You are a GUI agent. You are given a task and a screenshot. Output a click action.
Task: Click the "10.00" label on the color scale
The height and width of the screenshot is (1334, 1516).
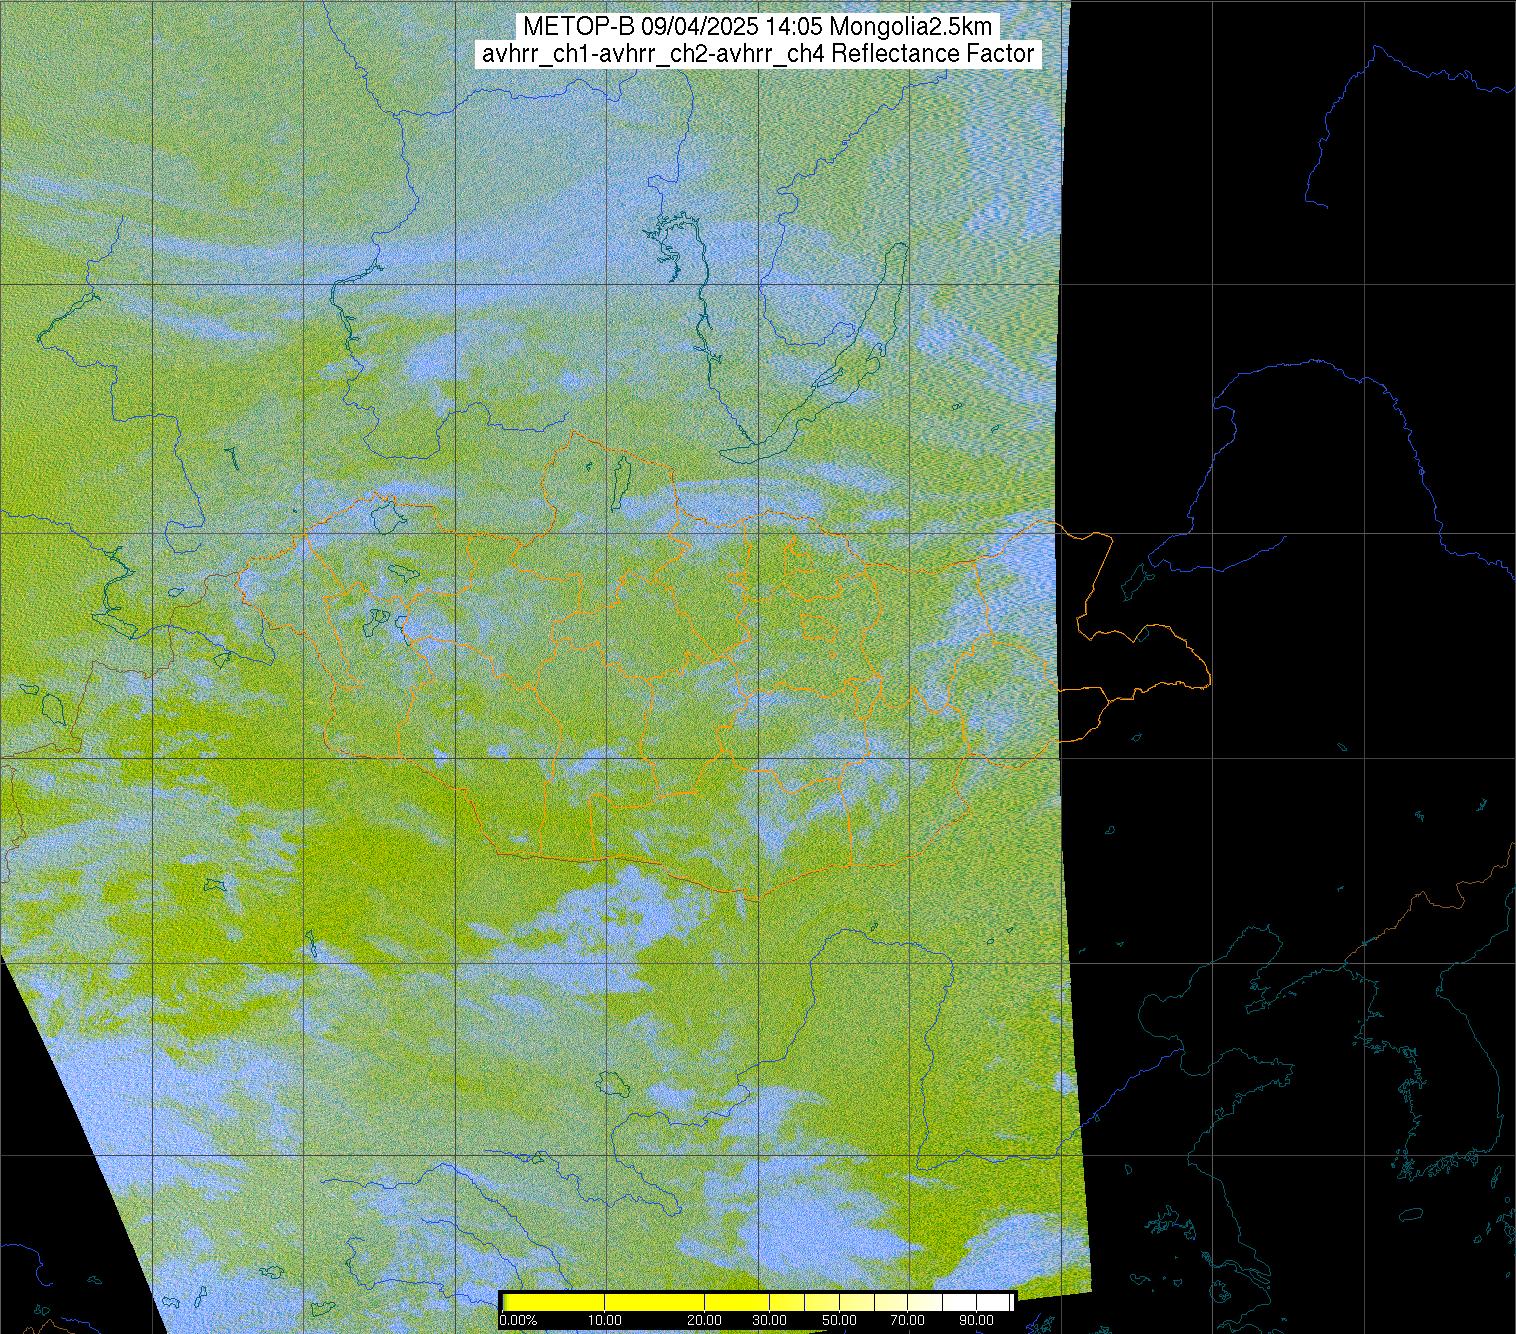pos(606,1321)
